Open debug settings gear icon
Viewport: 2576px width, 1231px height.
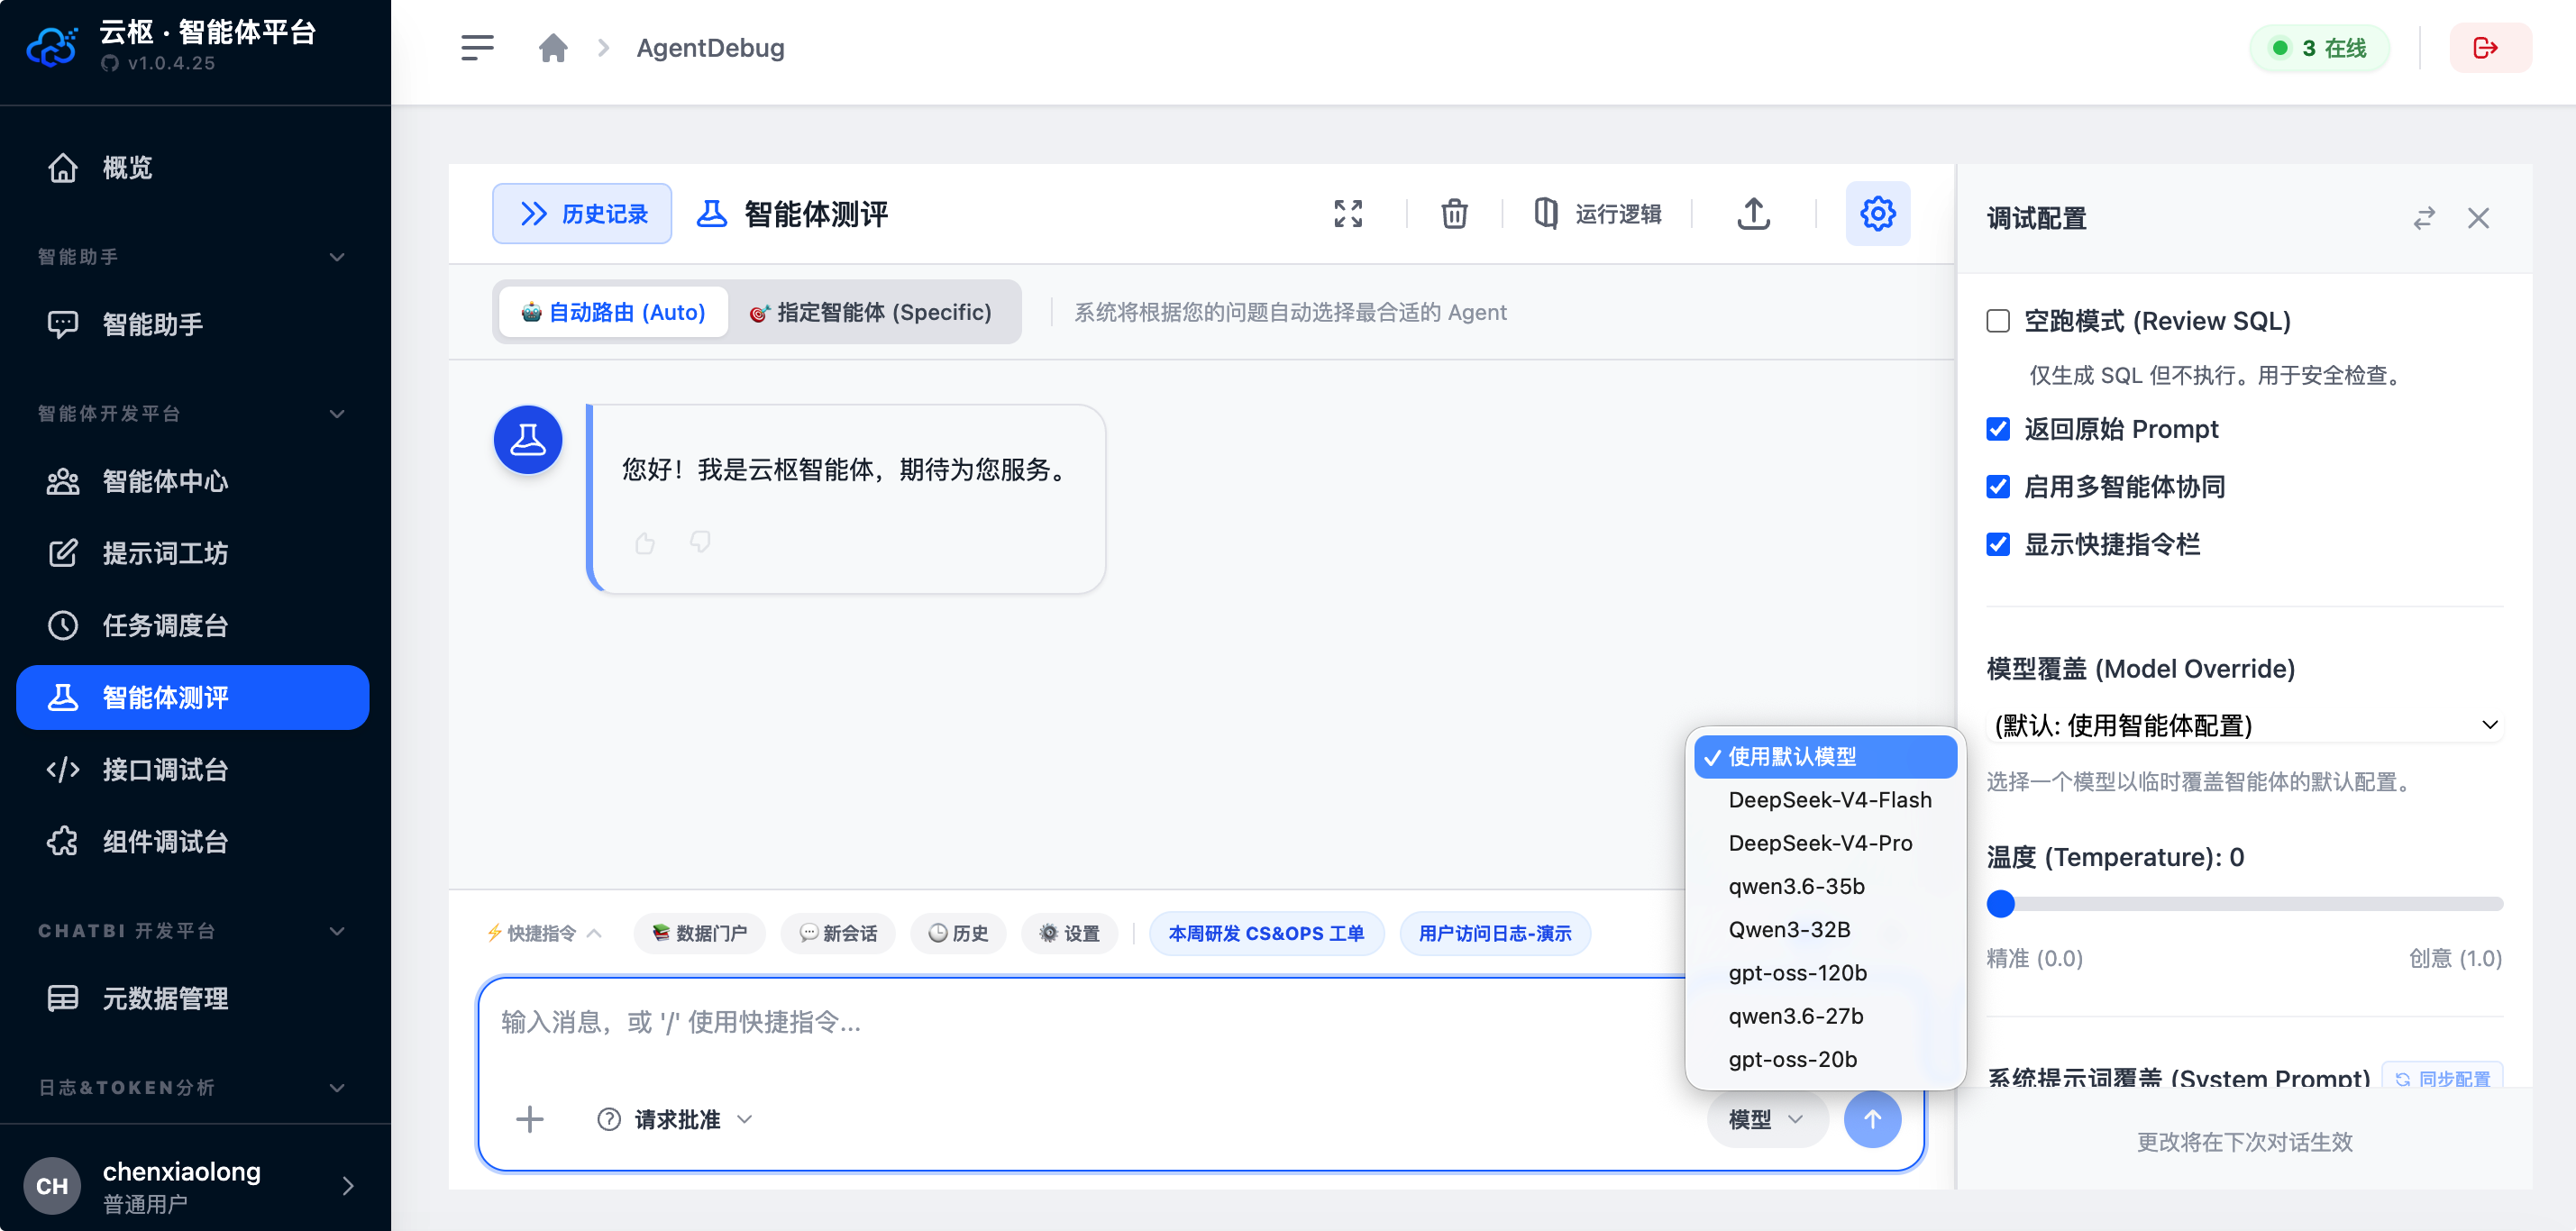(x=1877, y=213)
